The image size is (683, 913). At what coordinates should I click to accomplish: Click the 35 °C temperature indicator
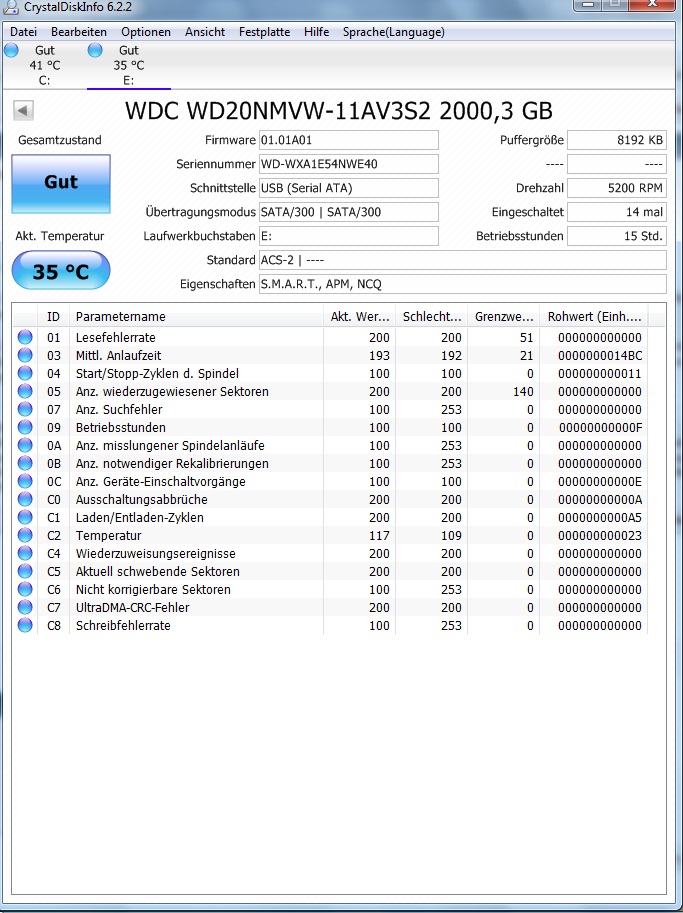pos(61,271)
